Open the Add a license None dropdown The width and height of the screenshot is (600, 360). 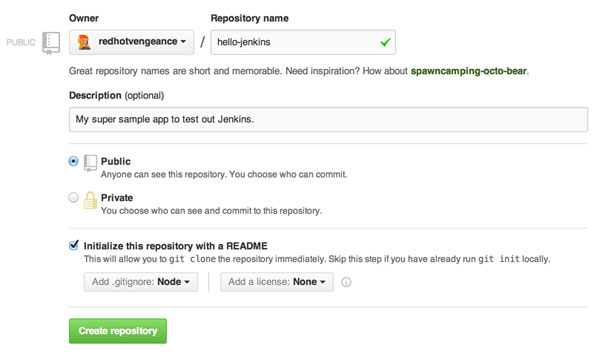coord(277,282)
